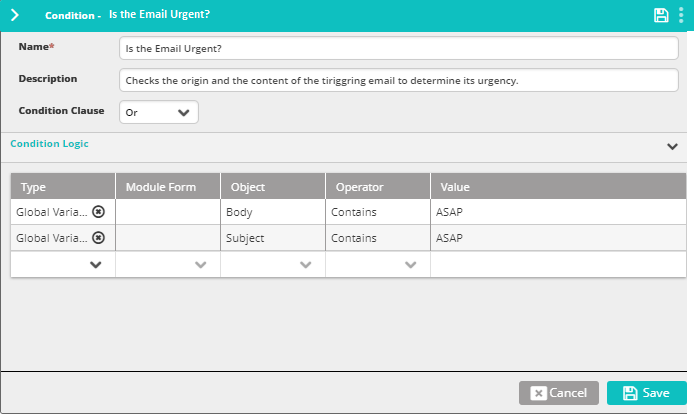694x414 pixels.
Task: Open the Condition Clause Or dropdown
Action: 159,112
